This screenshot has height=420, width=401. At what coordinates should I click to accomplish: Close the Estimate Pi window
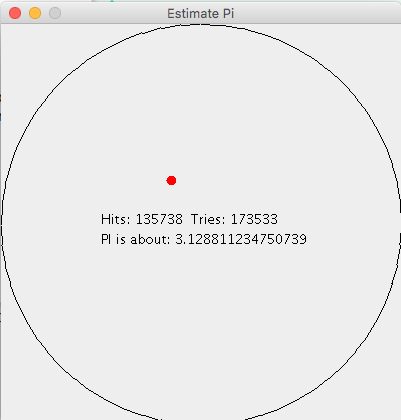click(15, 13)
